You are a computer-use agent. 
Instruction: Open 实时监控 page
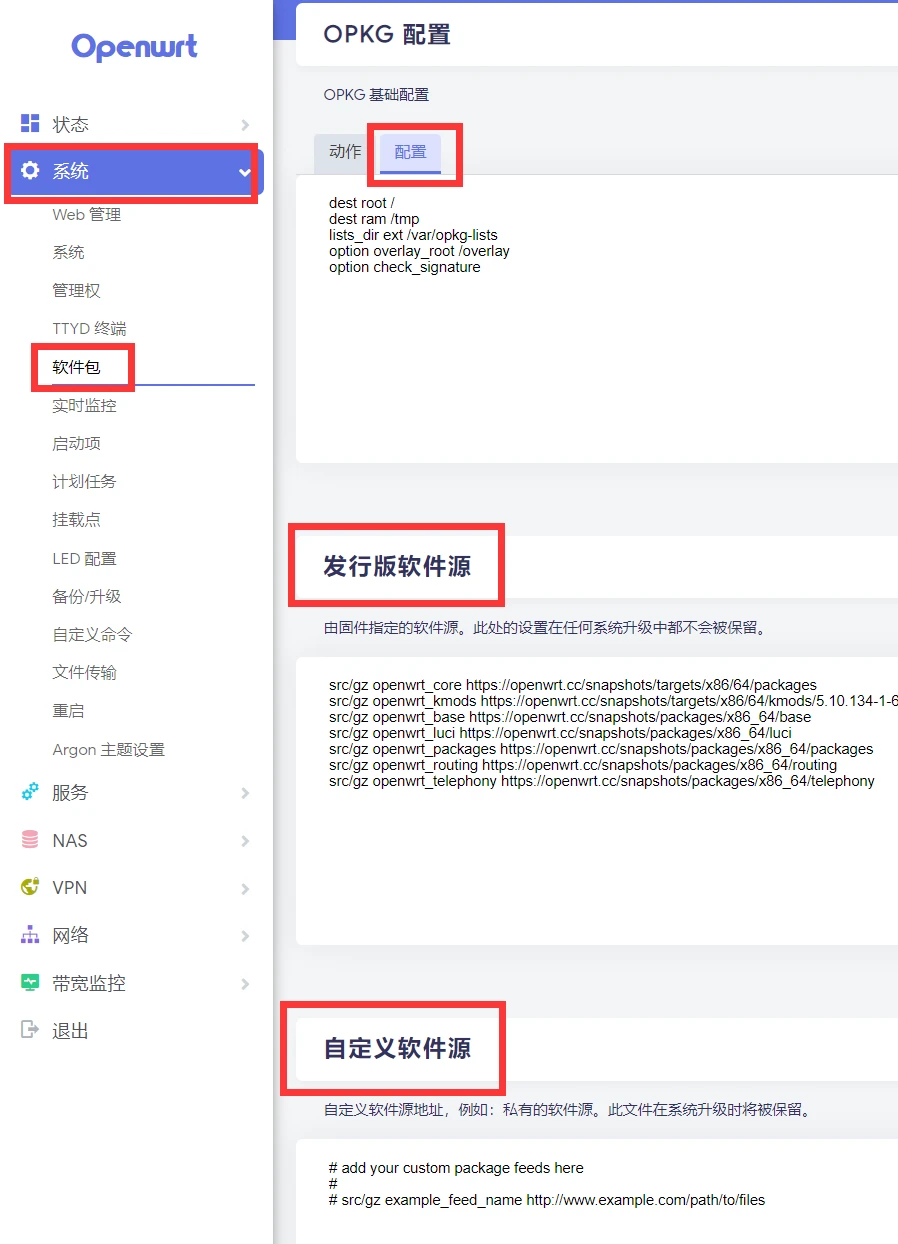(84, 405)
